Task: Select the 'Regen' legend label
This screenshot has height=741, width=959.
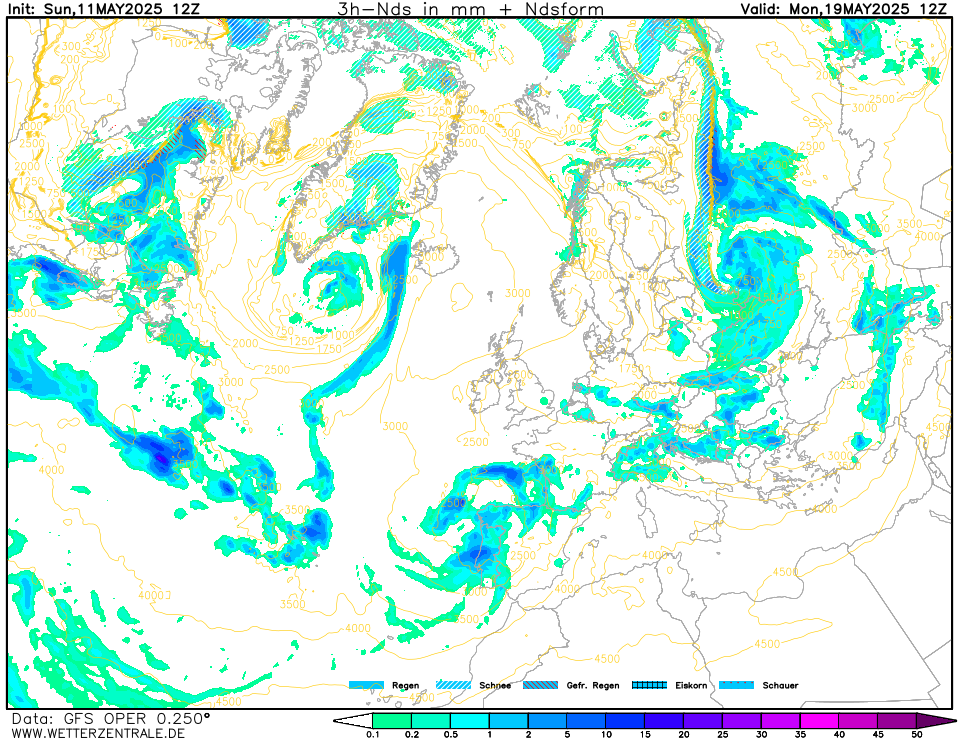Action: point(405,685)
